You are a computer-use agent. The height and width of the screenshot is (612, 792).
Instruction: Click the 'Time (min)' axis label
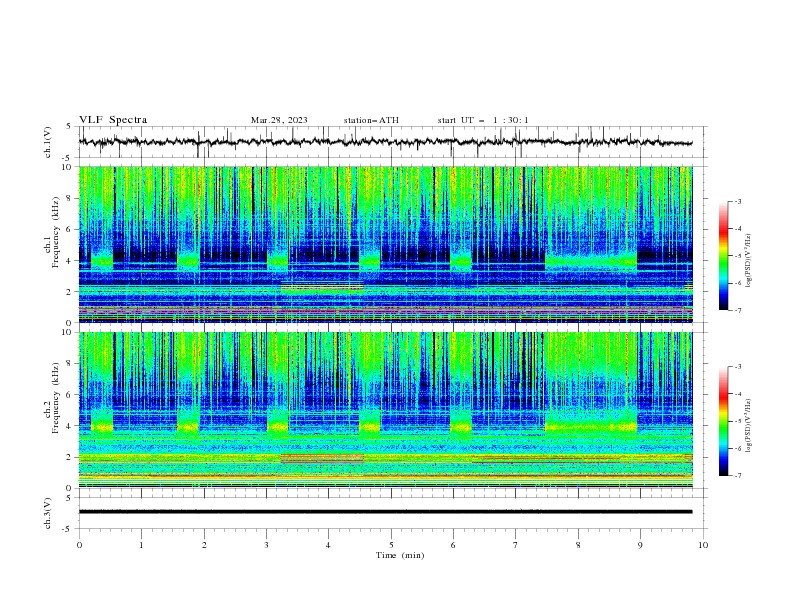400,555
